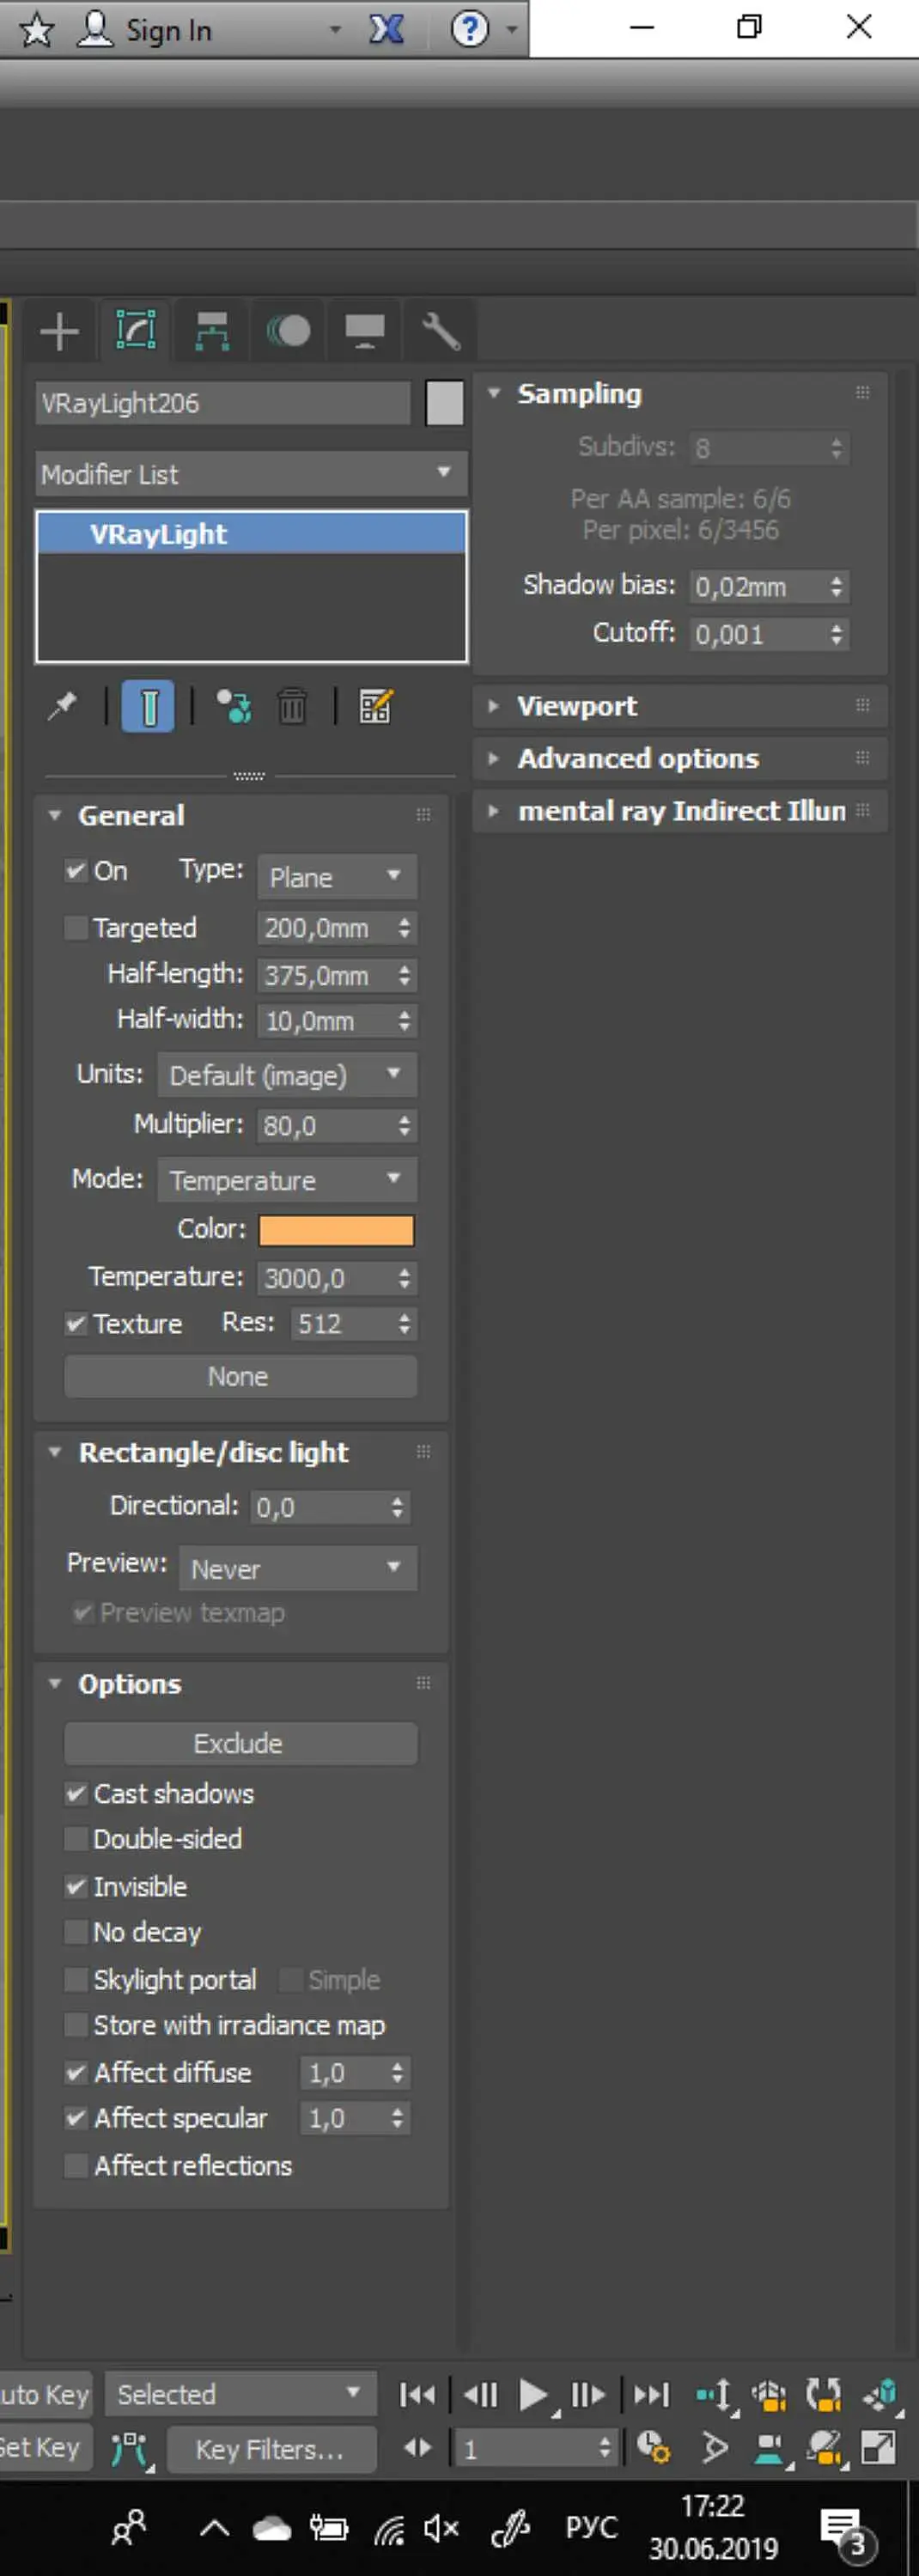Remove modifier with trash icon
919x2576 pixels.
292,706
